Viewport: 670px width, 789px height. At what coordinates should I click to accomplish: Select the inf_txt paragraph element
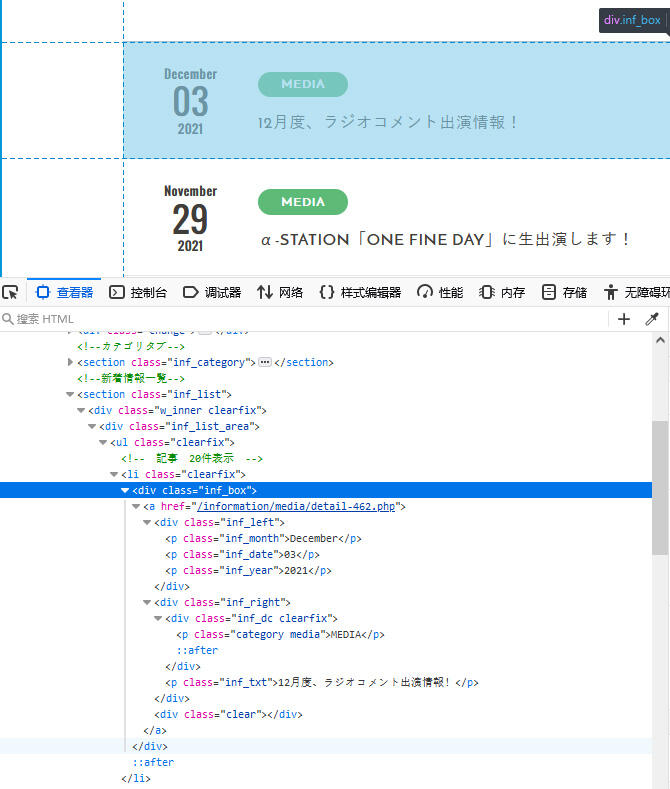tap(322, 683)
